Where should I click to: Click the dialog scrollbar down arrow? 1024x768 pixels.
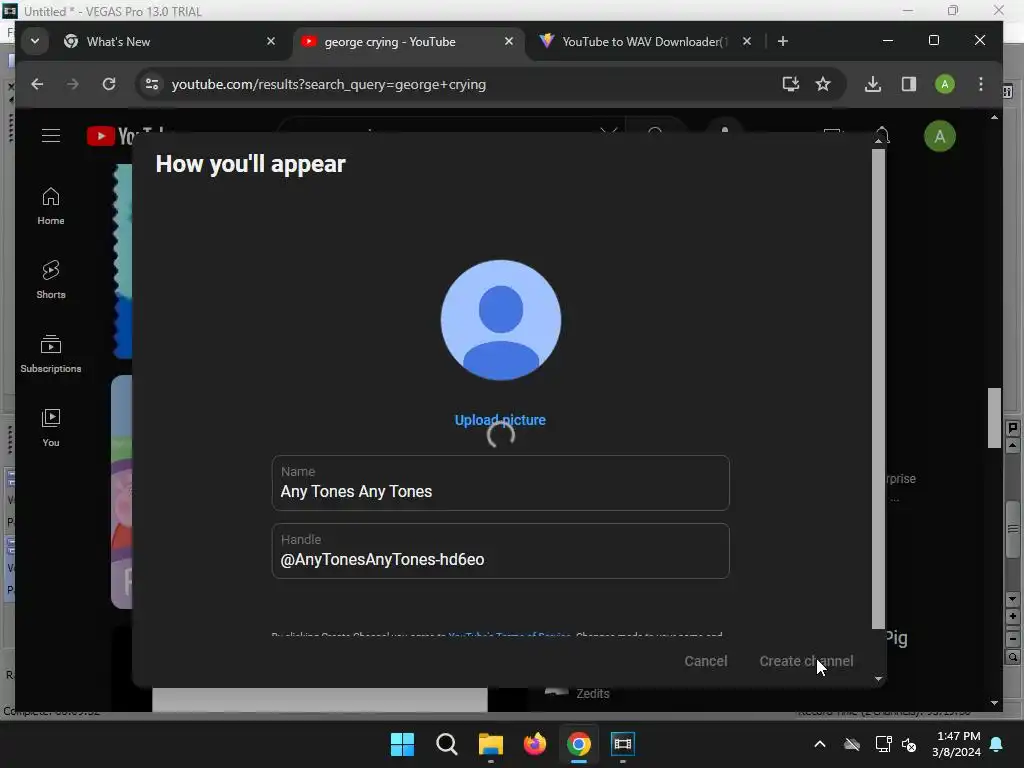(878, 679)
